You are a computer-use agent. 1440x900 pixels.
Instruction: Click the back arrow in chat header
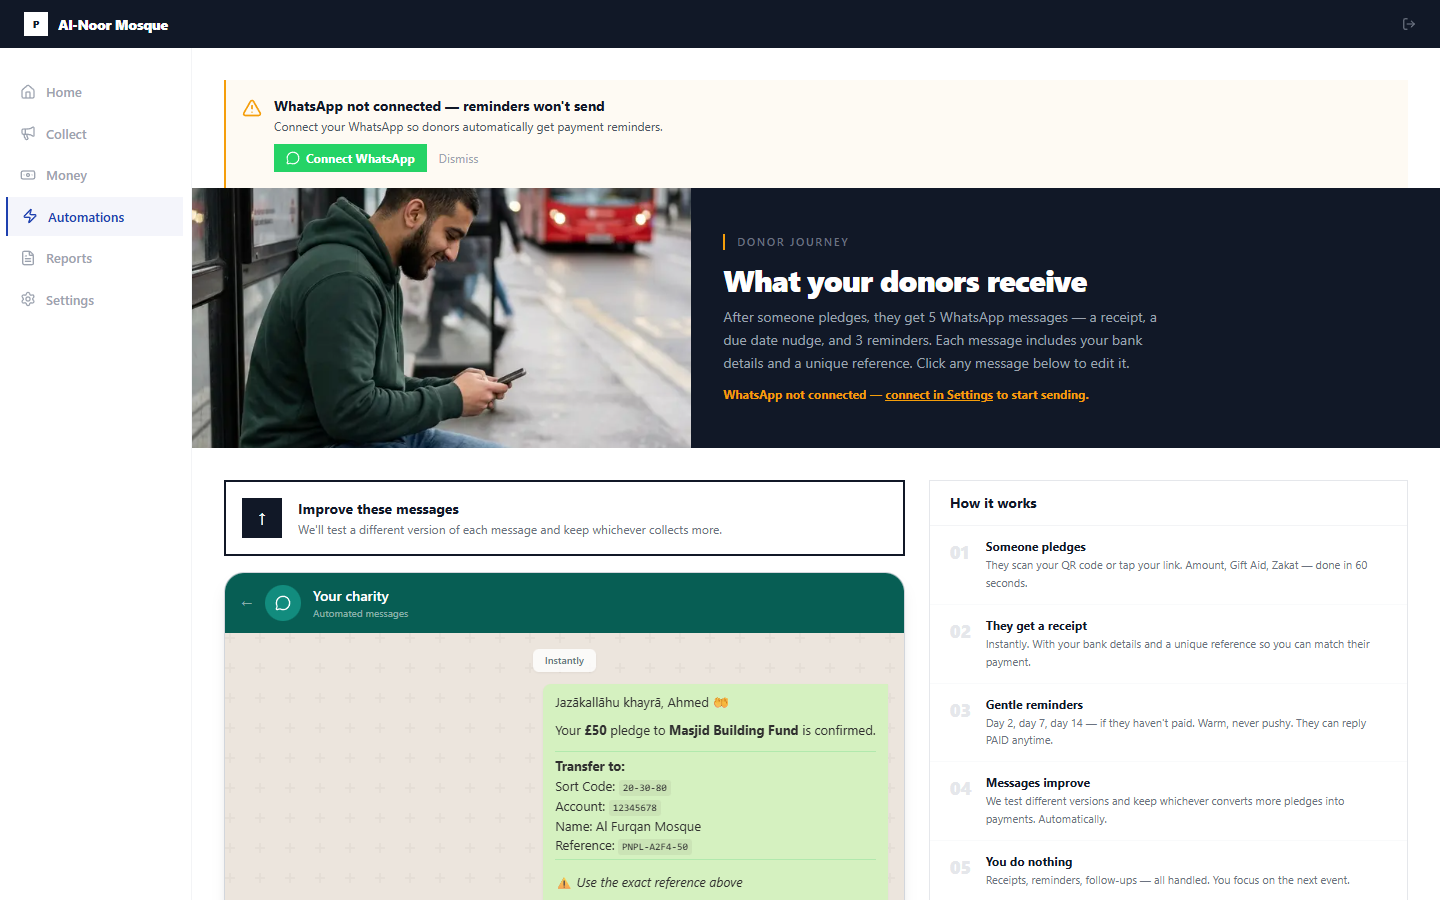tap(247, 603)
